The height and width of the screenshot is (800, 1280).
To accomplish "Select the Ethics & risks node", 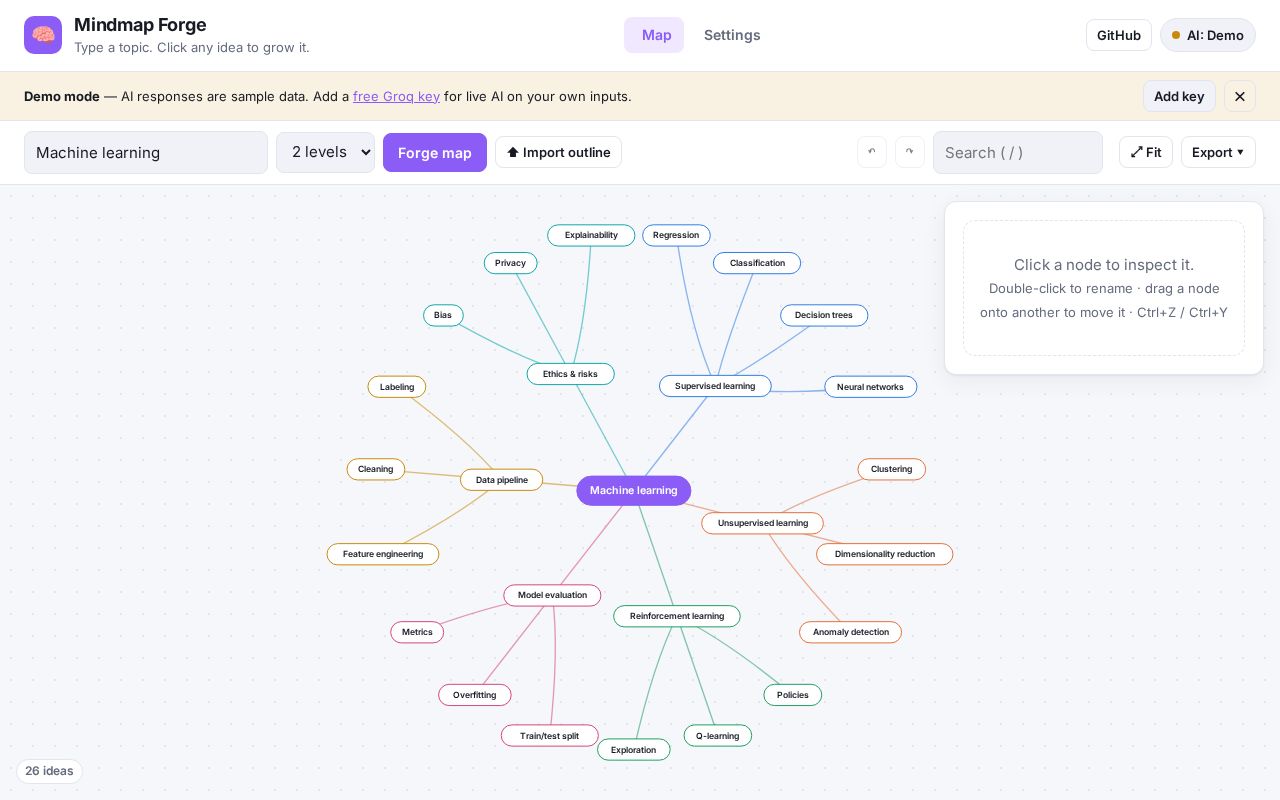I will [570, 374].
